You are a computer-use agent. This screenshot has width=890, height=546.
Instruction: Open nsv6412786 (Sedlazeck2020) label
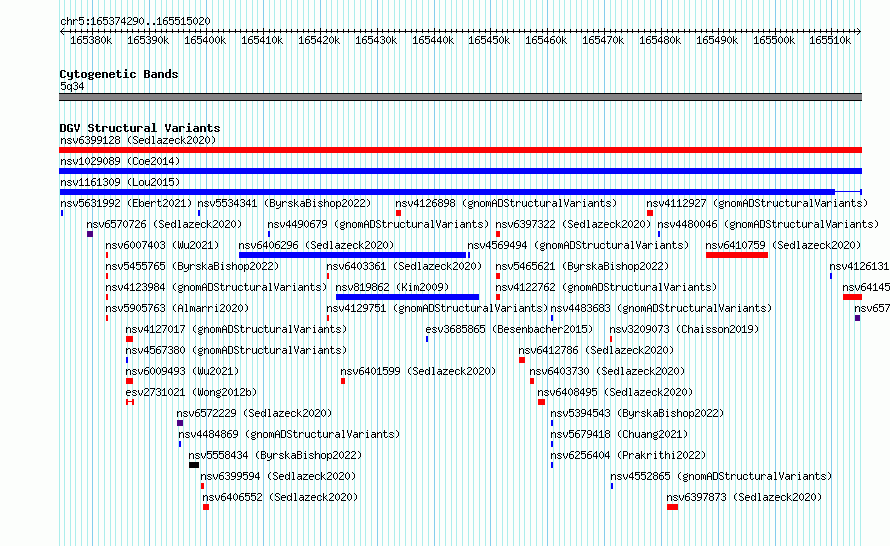point(596,350)
